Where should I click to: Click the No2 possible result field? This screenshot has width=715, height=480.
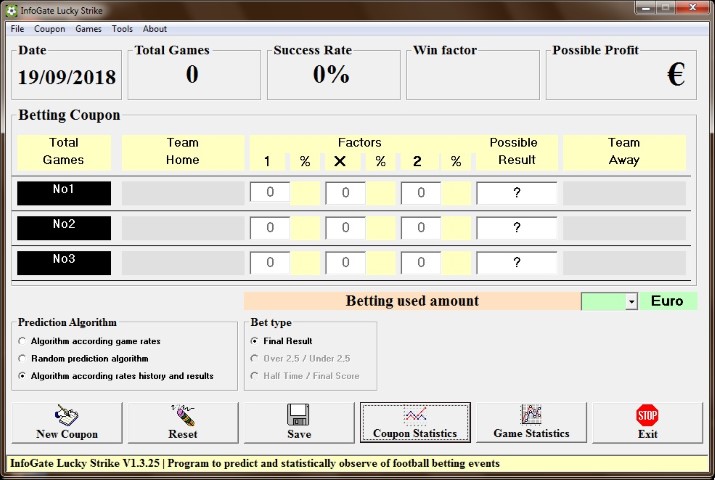(516, 228)
